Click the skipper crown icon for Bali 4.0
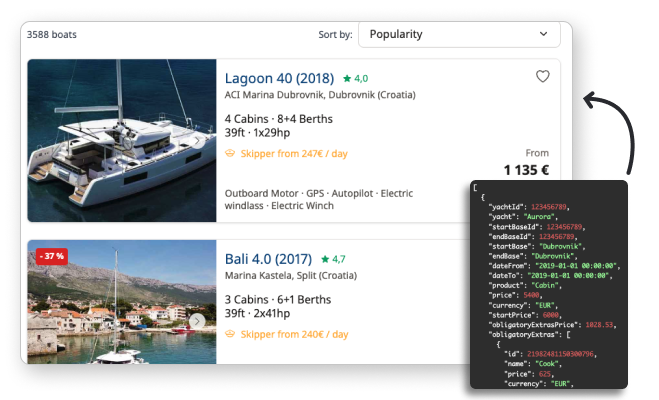659x400 pixels. [x=230, y=334]
